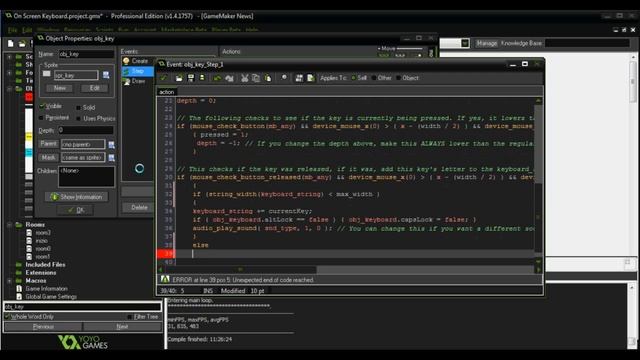The height and width of the screenshot is (360, 640).
Task: Open the find/search magnifier icon
Action: pos(284,78)
